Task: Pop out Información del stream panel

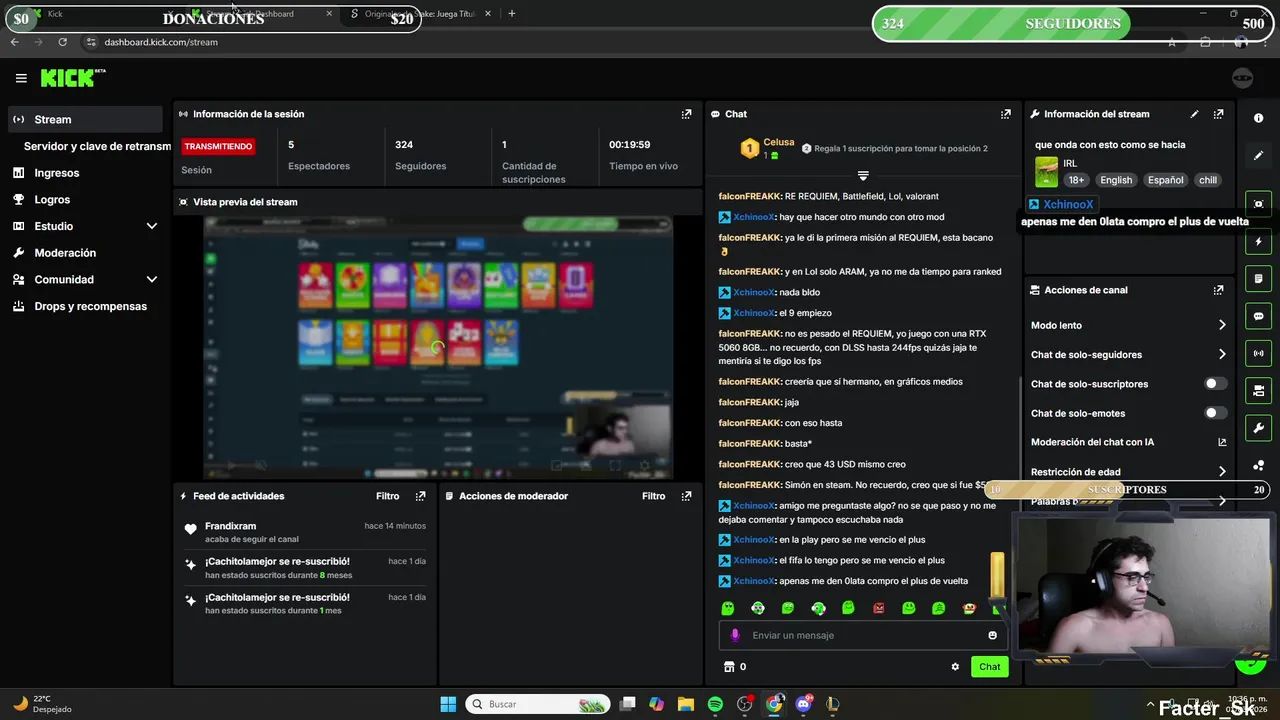Action: 1218,114
